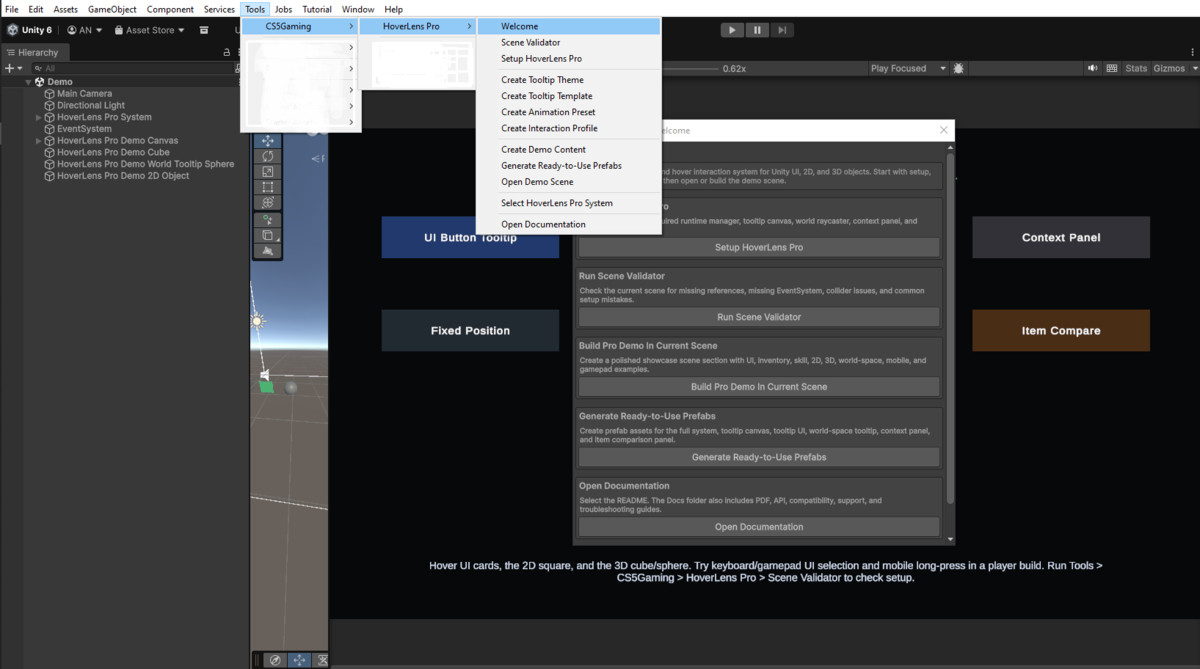Mute audio with the speaker icon

click(x=1092, y=68)
